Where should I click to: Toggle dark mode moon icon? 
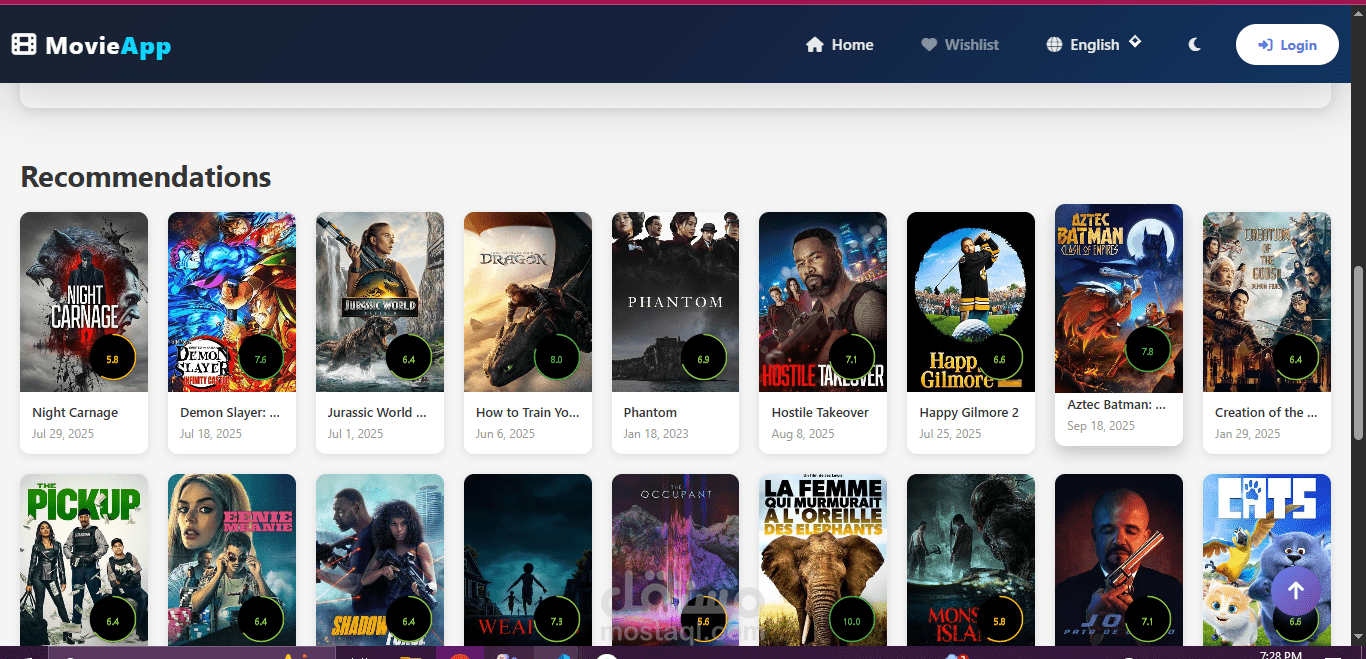(x=1194, y=45)
